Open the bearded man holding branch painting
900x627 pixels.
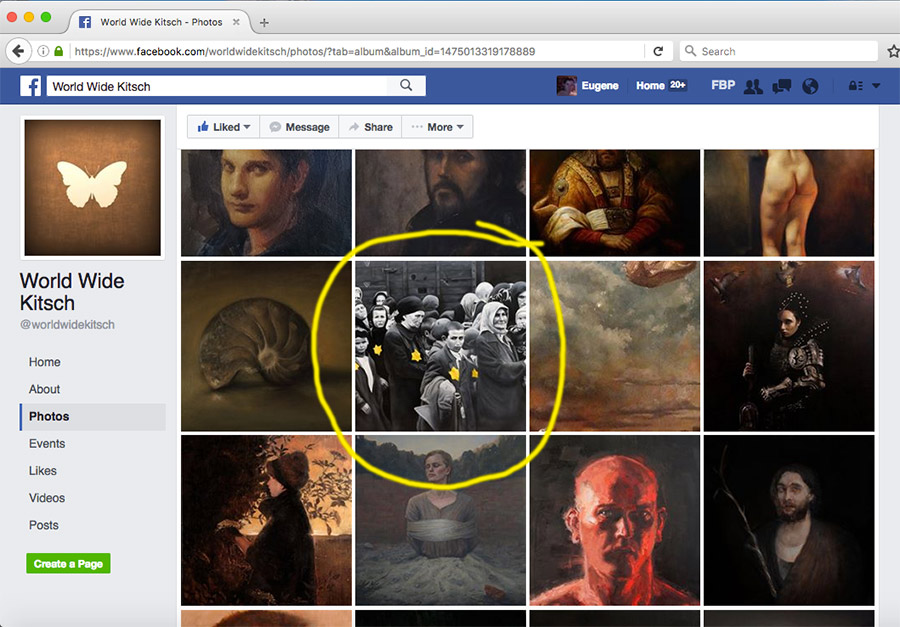(x=789, y=520)
